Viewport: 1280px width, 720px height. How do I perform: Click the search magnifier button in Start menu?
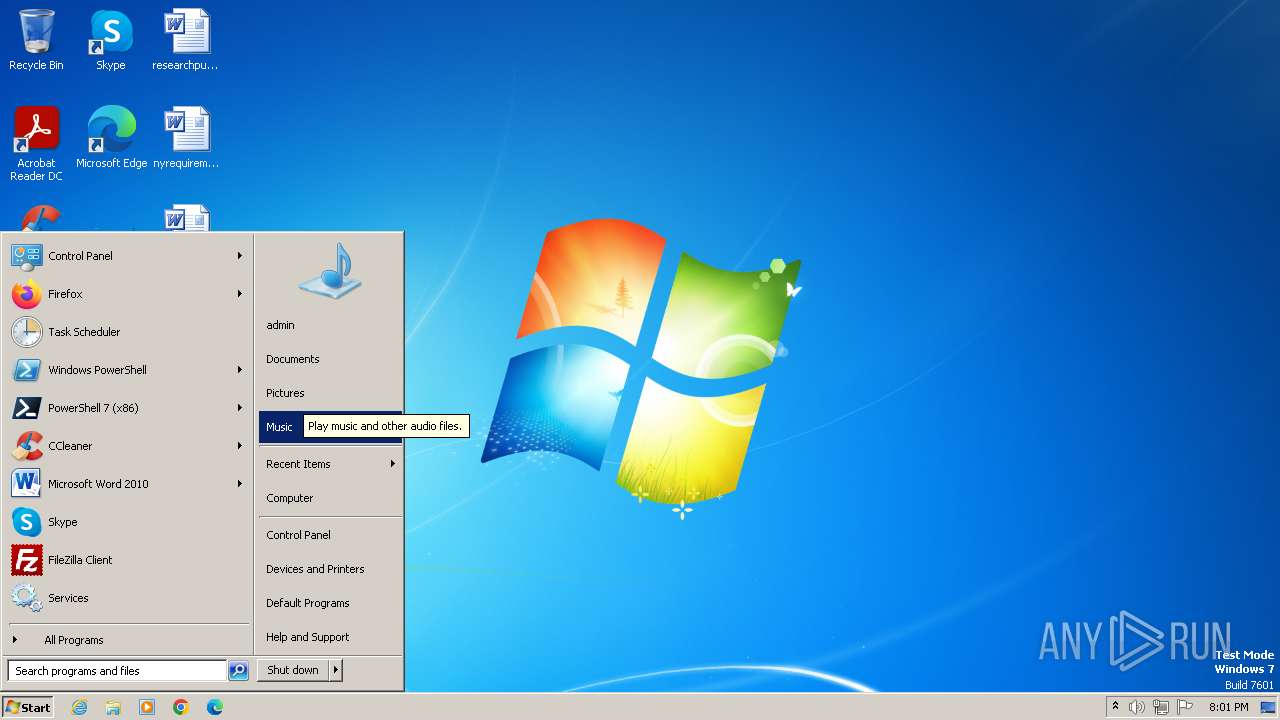[238, 671]
